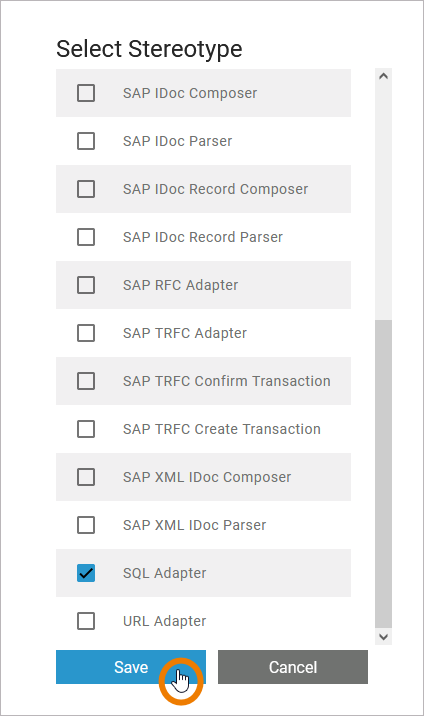Screen dimensions: 424x716
Task: Tick the SAP TRFC Adapter checkbox
Action: pyautogui.click(x=86, y=333)
